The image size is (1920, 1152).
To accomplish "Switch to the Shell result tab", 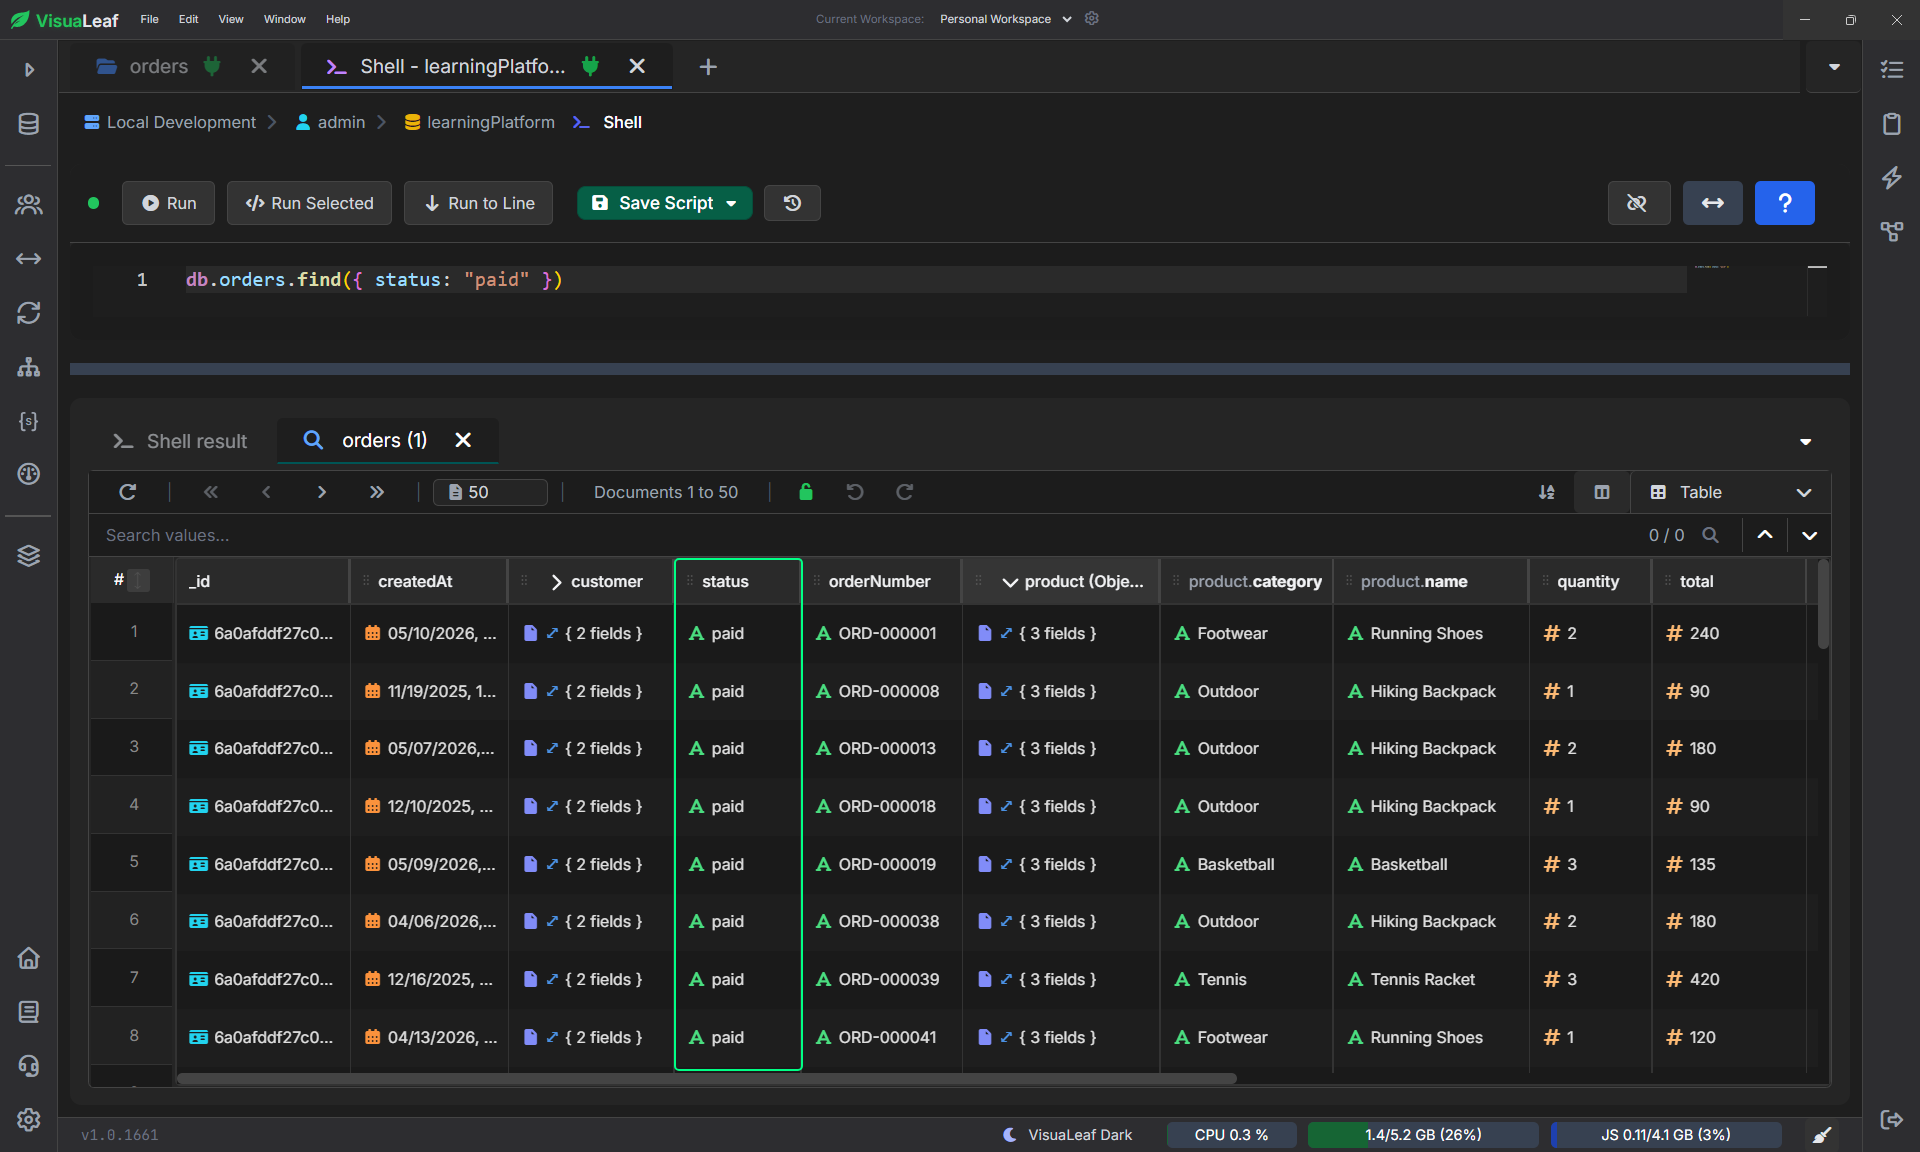I will click(180, 441).
